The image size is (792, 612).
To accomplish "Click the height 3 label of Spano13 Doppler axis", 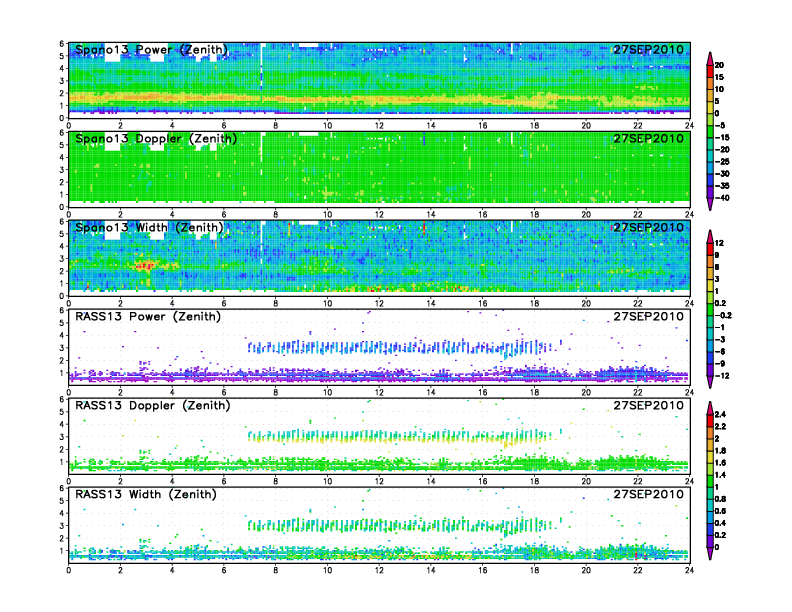I will coord(62,170).
